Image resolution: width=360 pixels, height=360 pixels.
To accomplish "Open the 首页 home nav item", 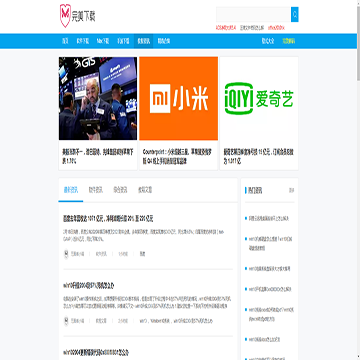I will tap(65, 41).
